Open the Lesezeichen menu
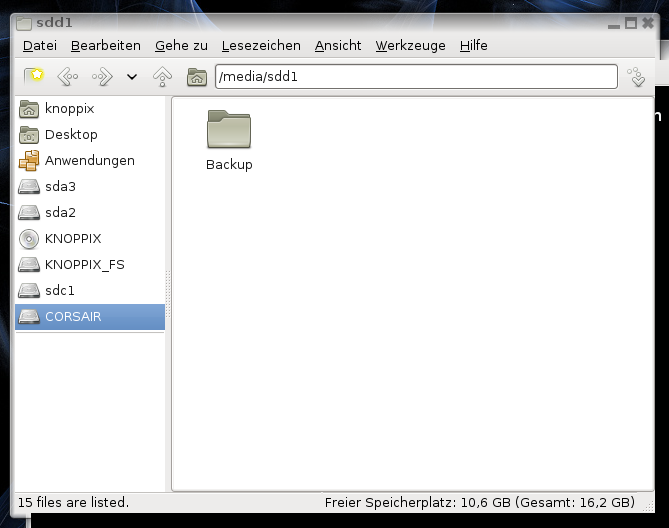Viewport: 669px width, 528px height. (261, 46)
